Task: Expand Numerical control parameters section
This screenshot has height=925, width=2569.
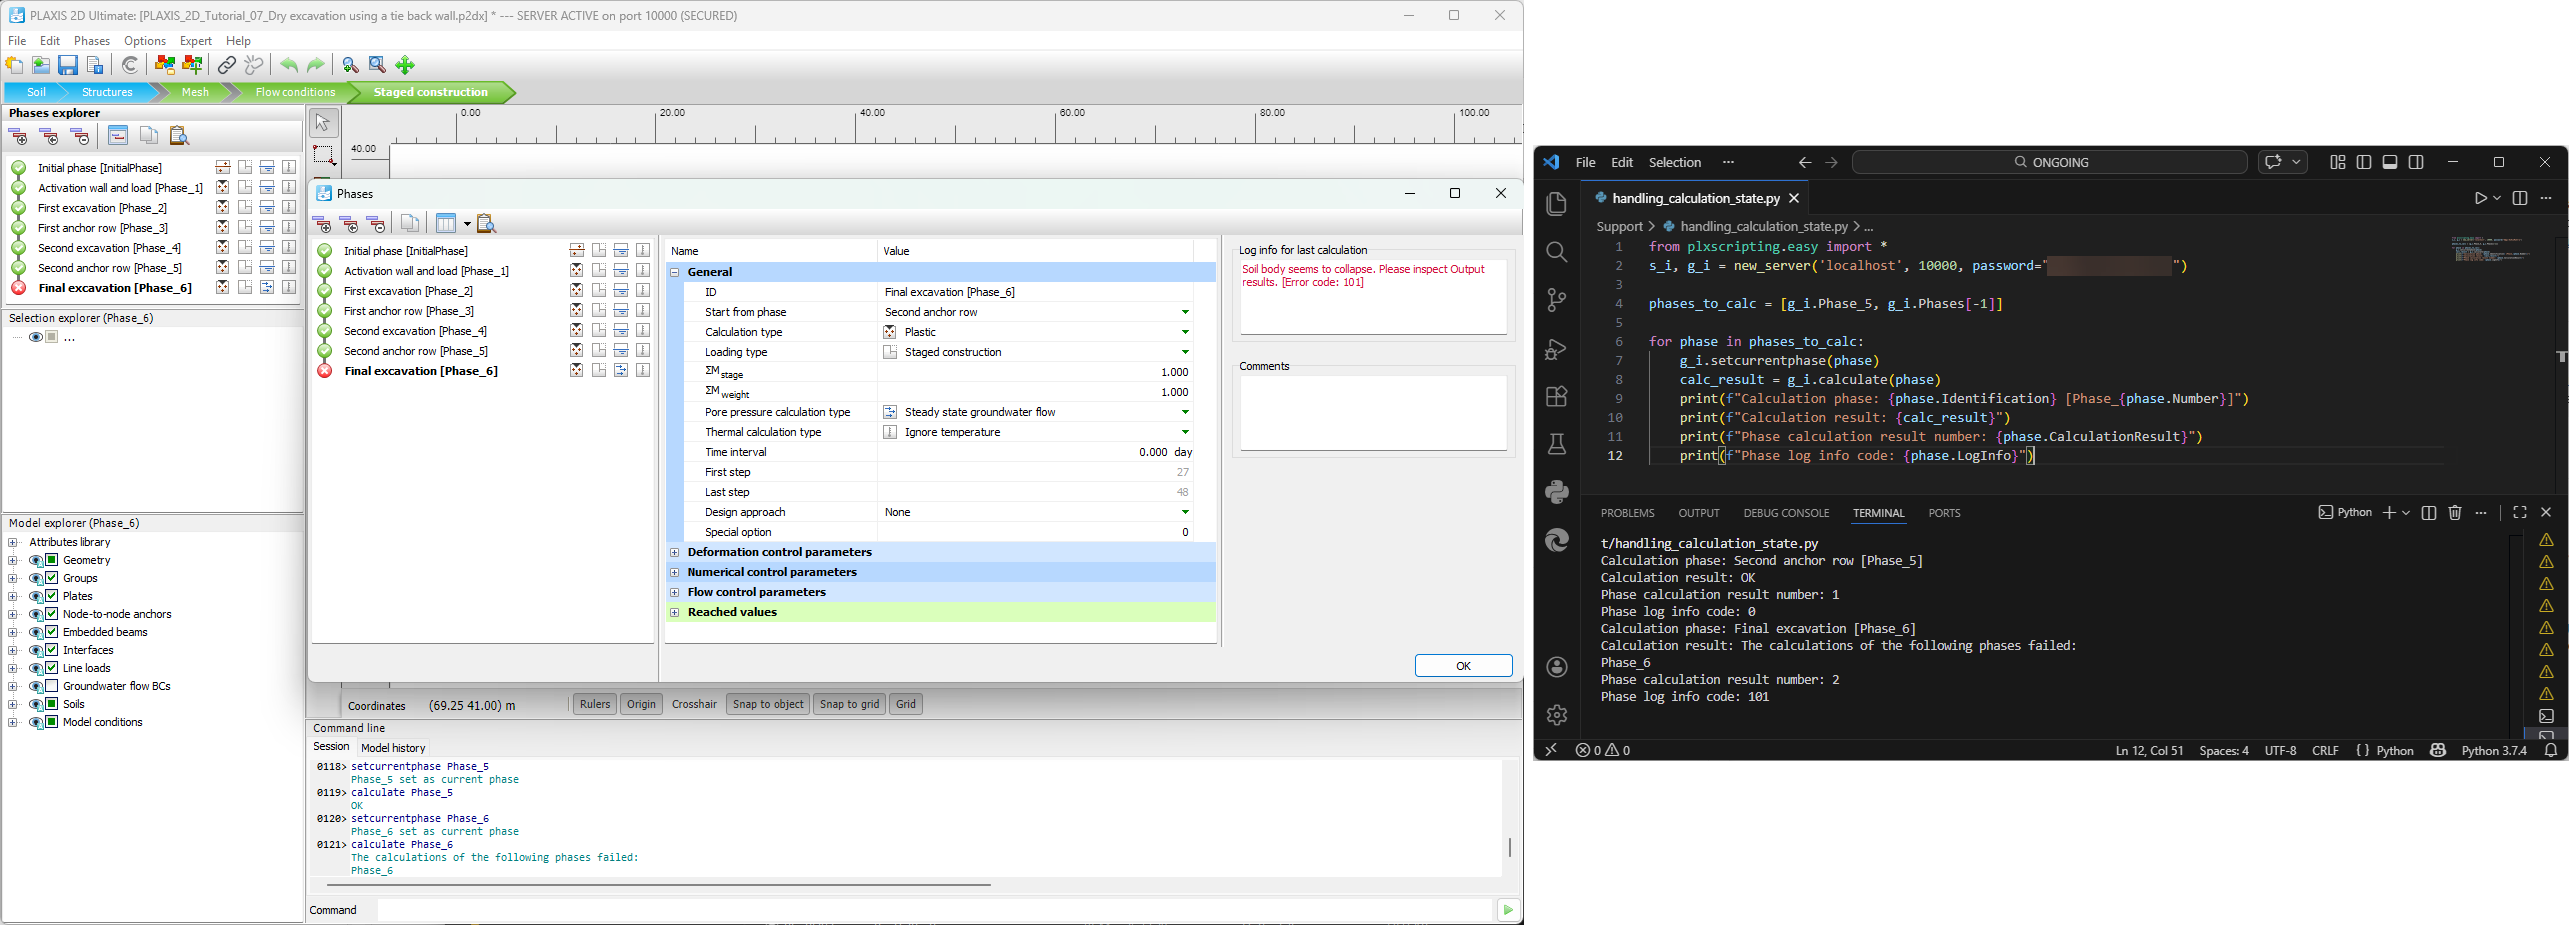Action: click(x=675, y=572)
